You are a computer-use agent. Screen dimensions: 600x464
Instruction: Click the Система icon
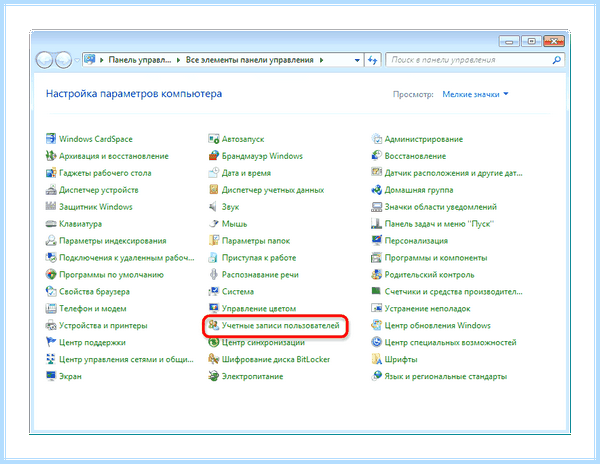point(214,291)
